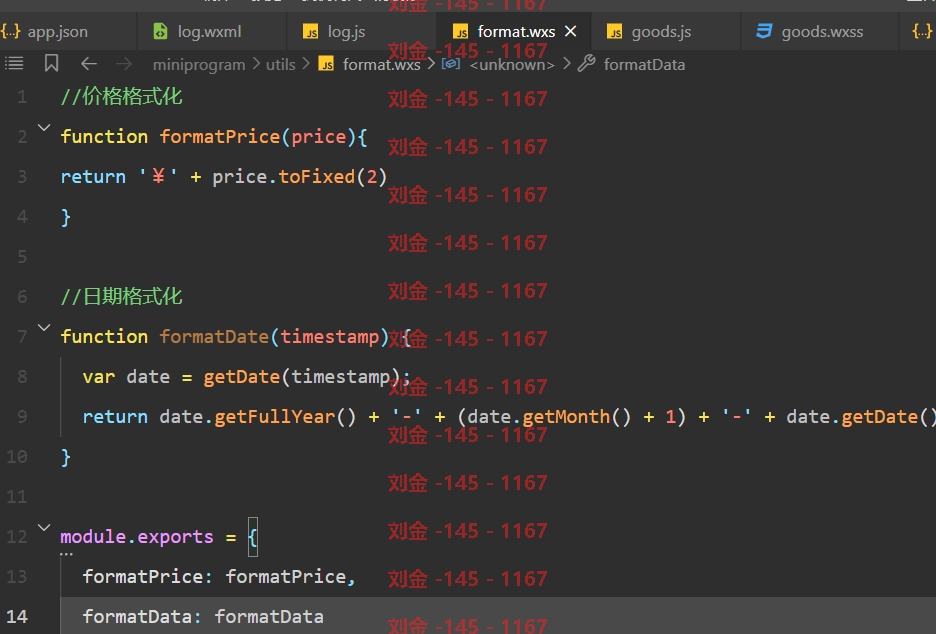Click the breadcrumb JS icon before format.wxs
This screenshot has height=634, width=936.
pos(326,63)
